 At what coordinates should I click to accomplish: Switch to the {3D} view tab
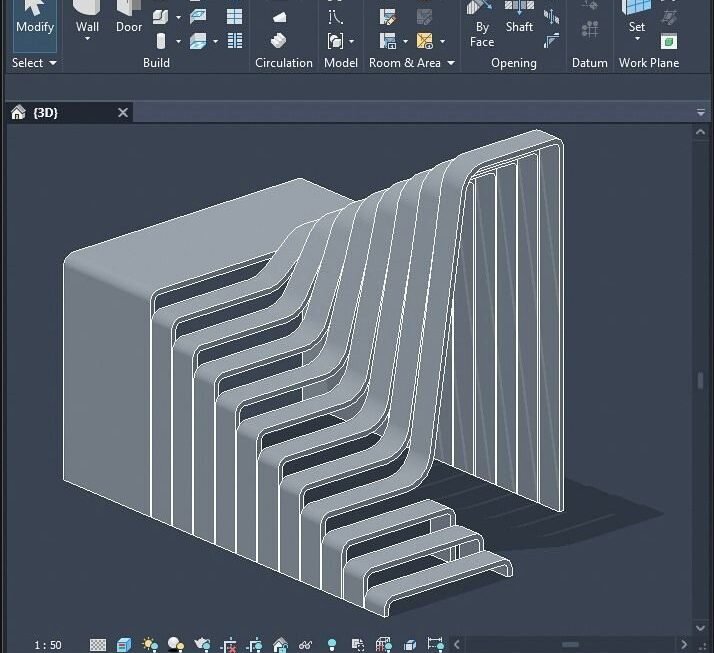click(45, 113)
